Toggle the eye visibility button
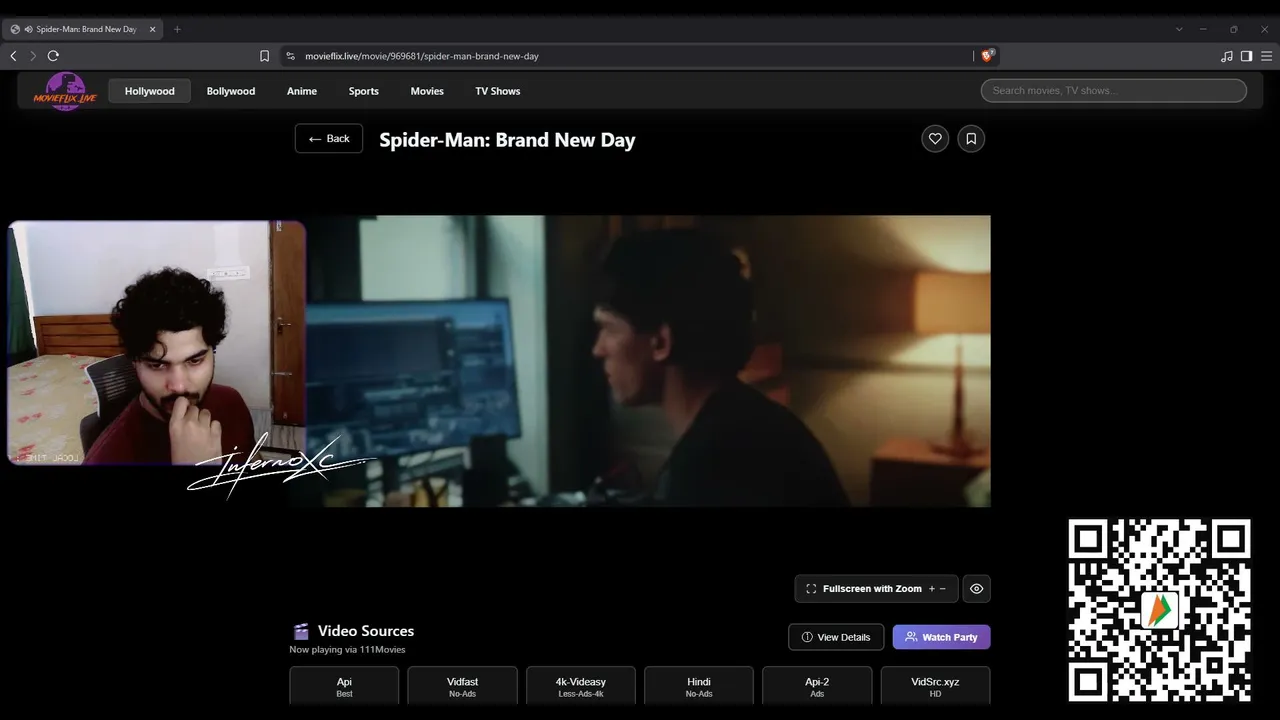1280x720 pixels. (976, 589)
